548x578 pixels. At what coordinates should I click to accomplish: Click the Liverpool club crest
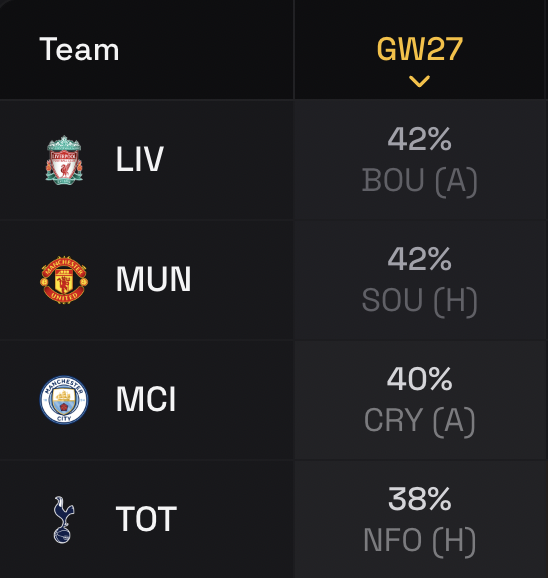pyautogui.click(x=64, y=160)
